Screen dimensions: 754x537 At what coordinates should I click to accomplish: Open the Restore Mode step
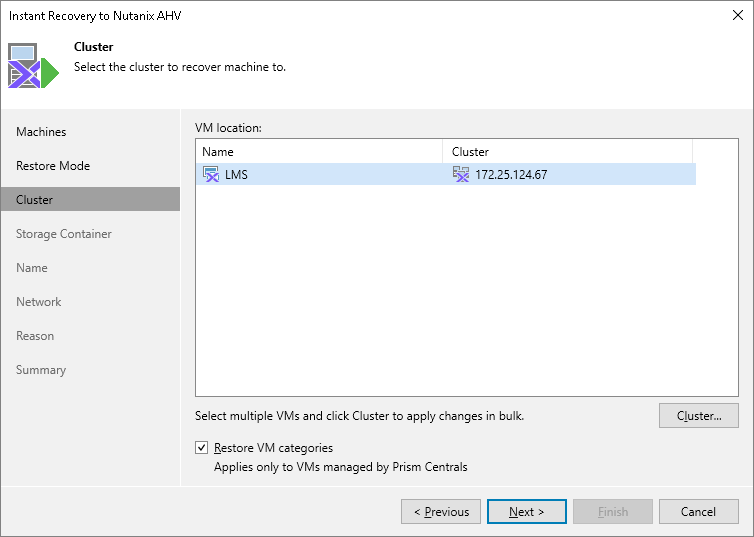click(x=53, y=166)
